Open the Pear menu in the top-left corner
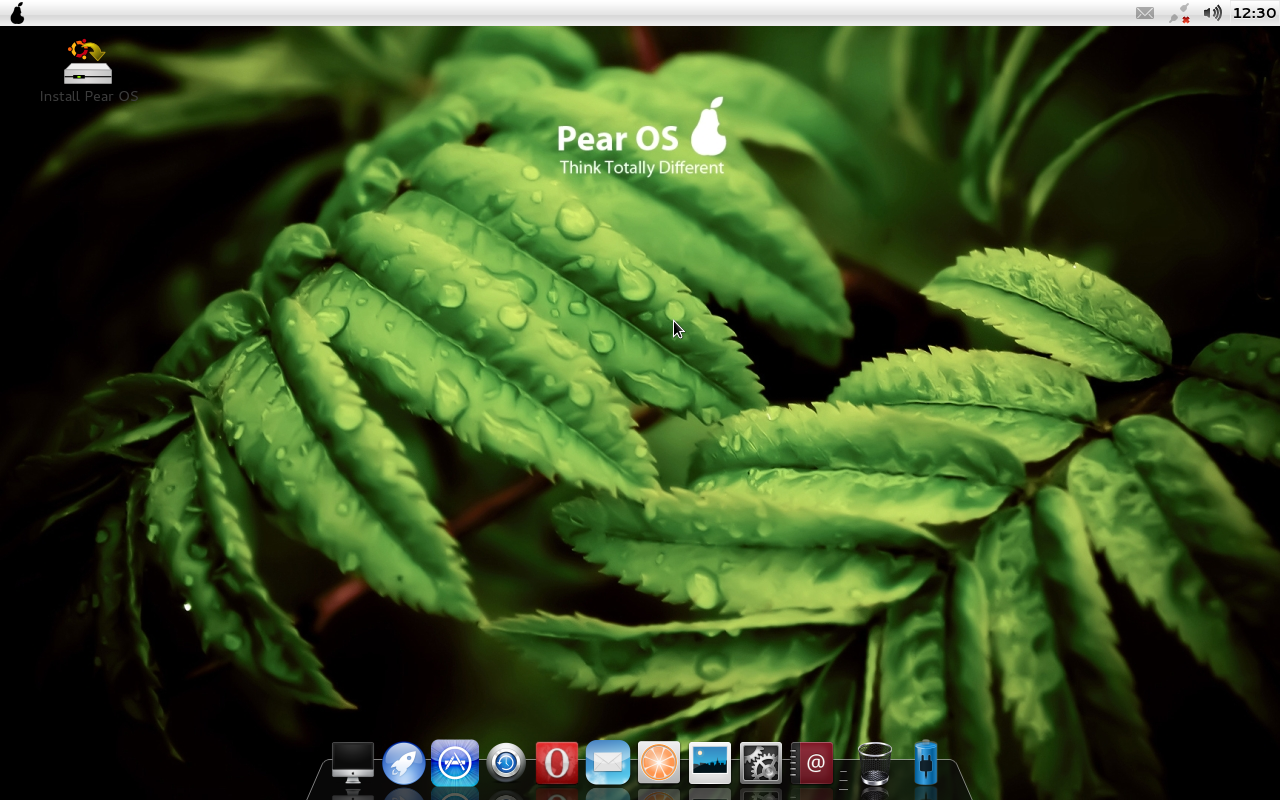This screenshot has height=800, width=1280. click(x=16, y=12)
